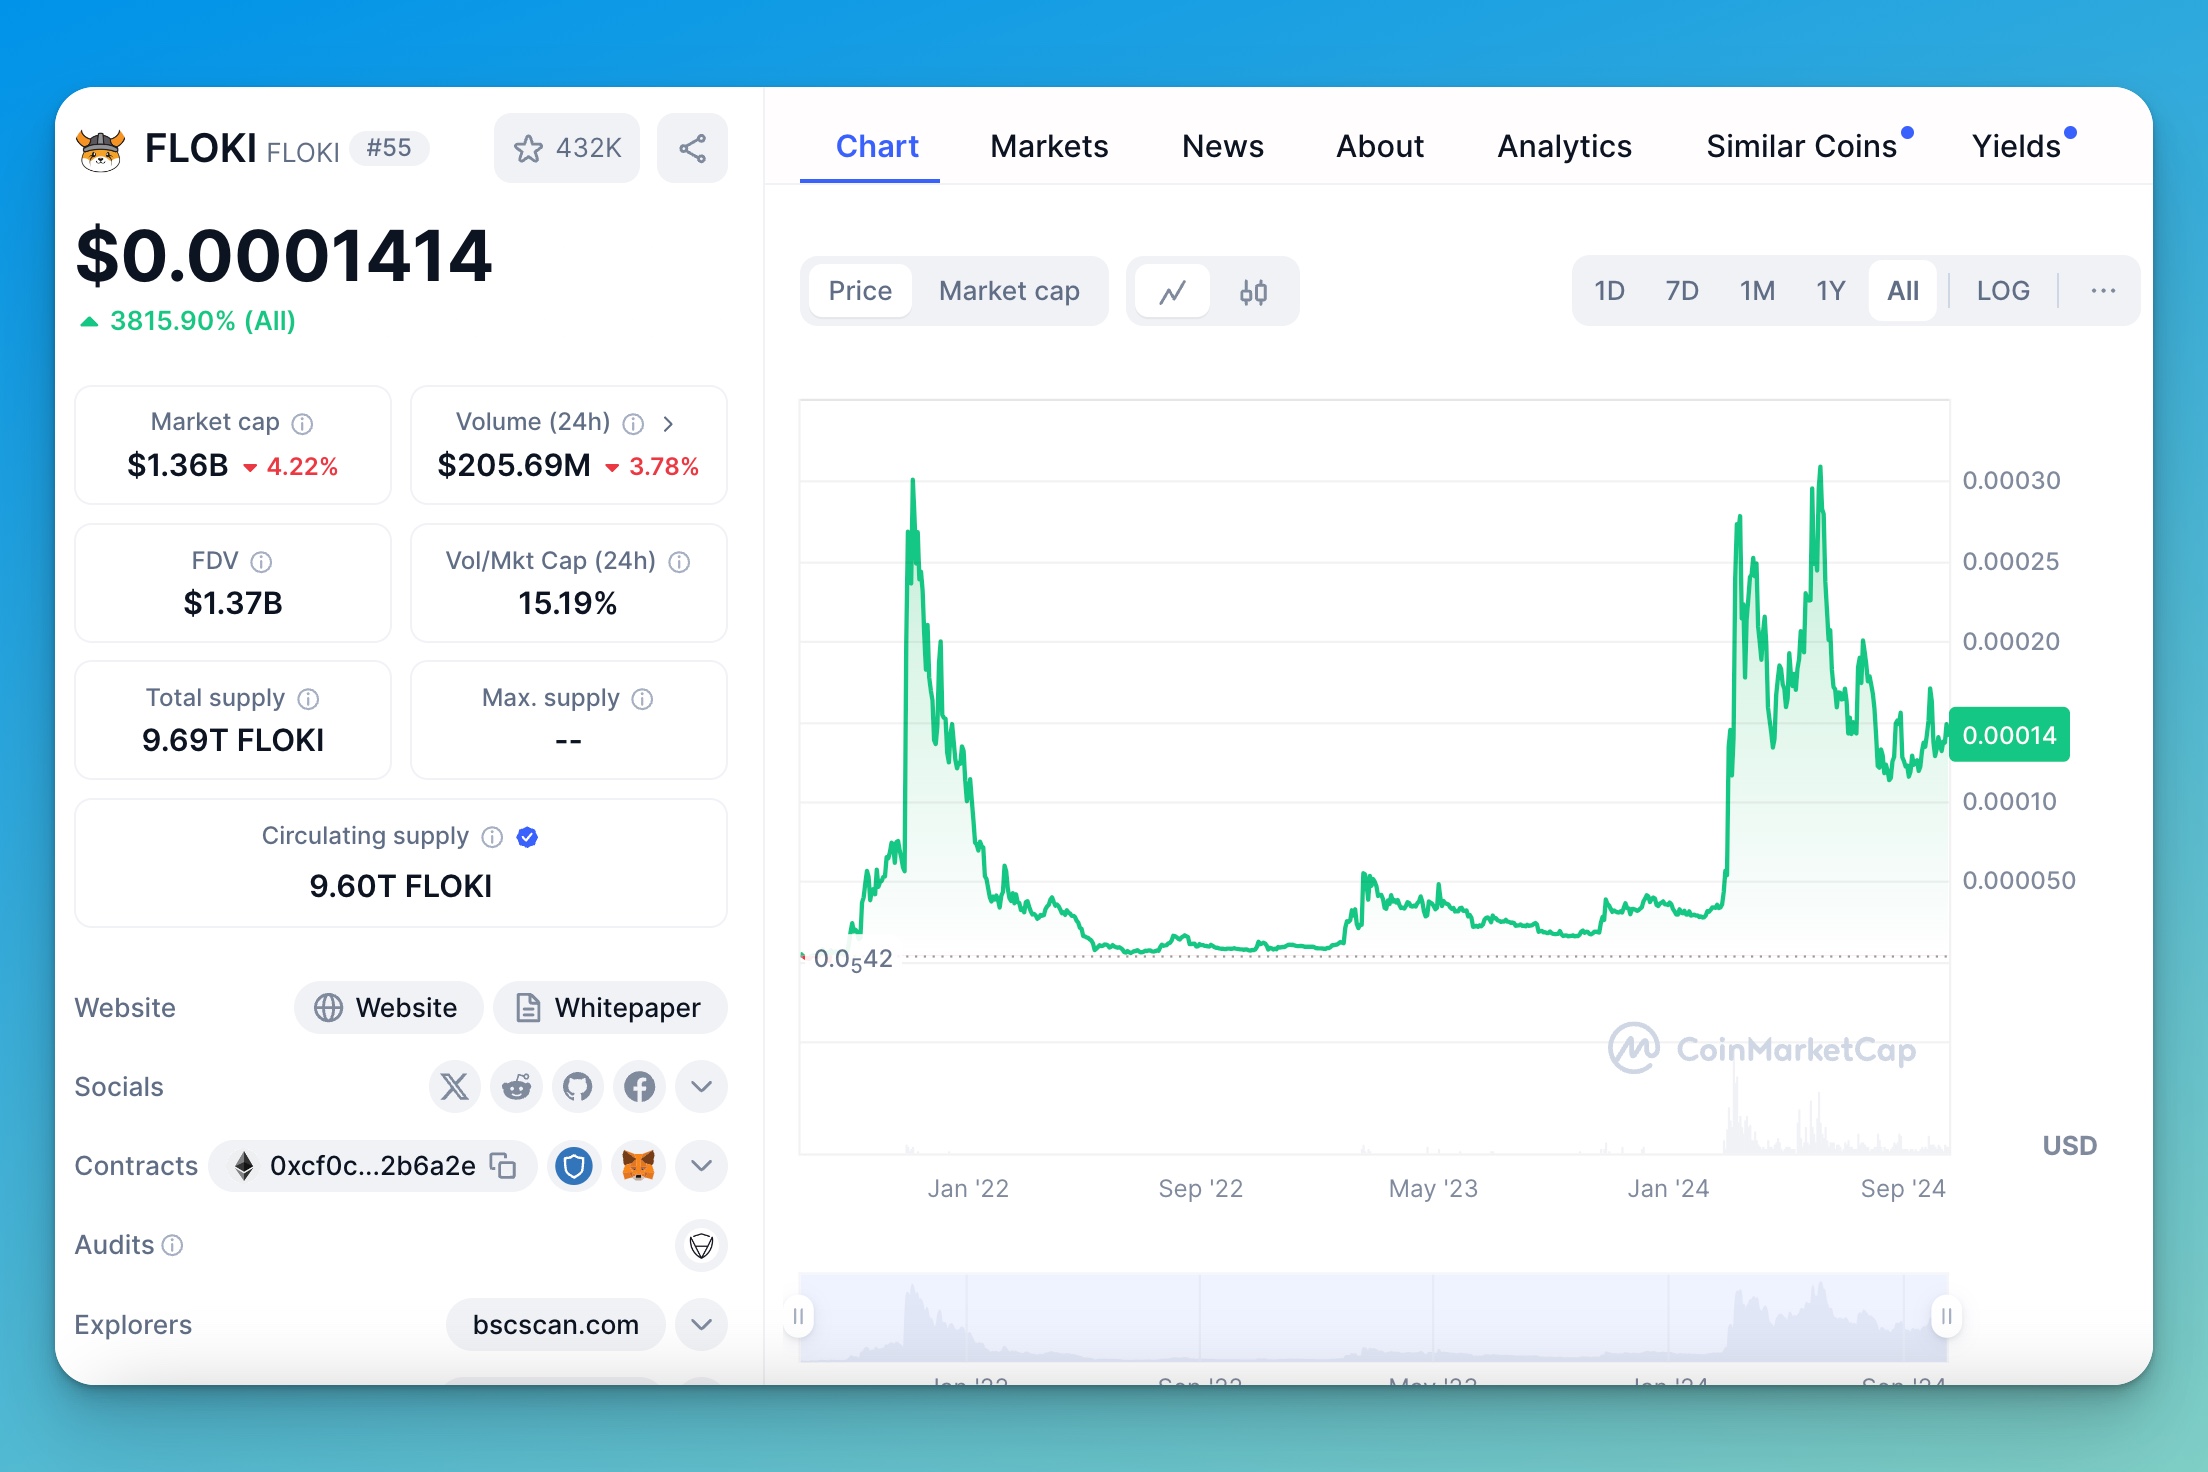Viewport: 2208px width, 1472px height.
Task: Click right range slider handle
Action: coord(1946,1316)
